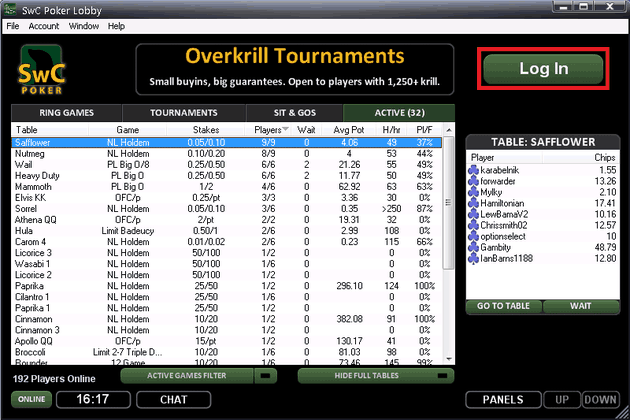Toggle the Active Games Filter indicator
The width and height of the screenshot is (630, 420).
266,376
